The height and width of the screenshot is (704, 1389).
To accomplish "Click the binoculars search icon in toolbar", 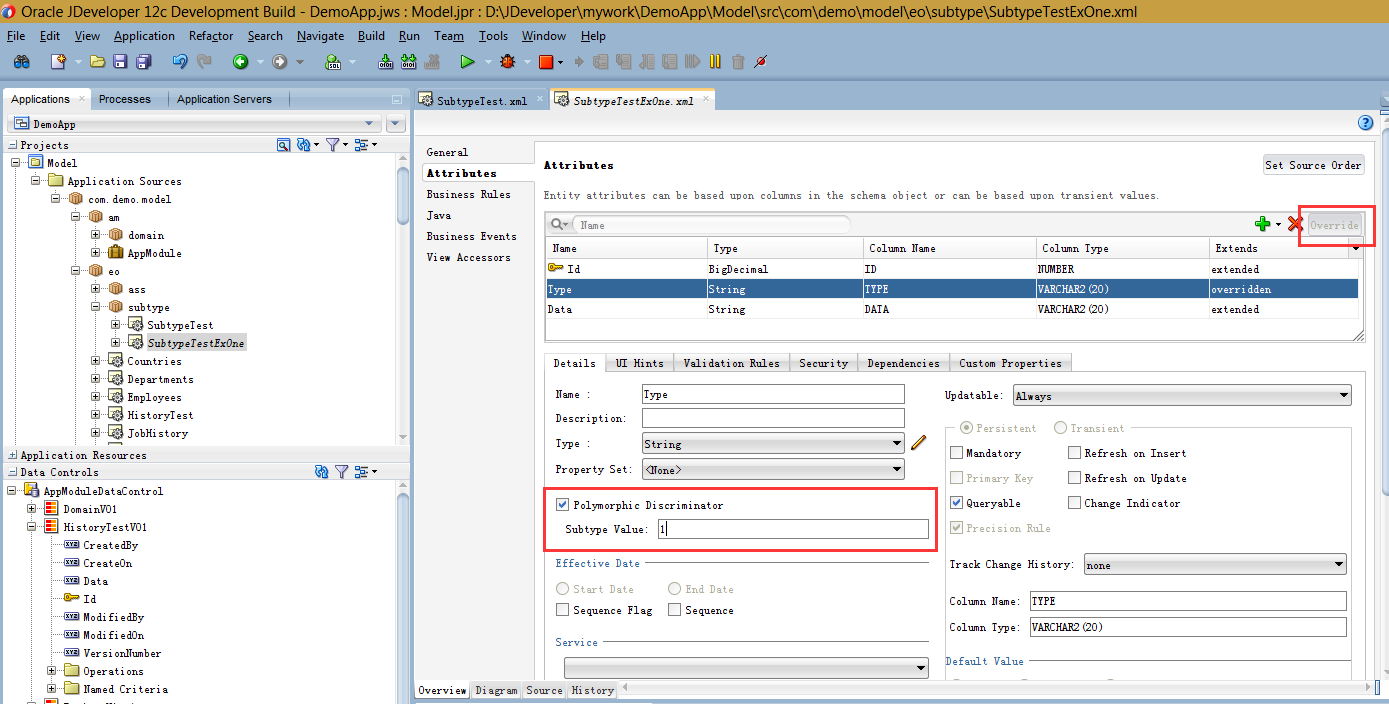I will point(21,62).
